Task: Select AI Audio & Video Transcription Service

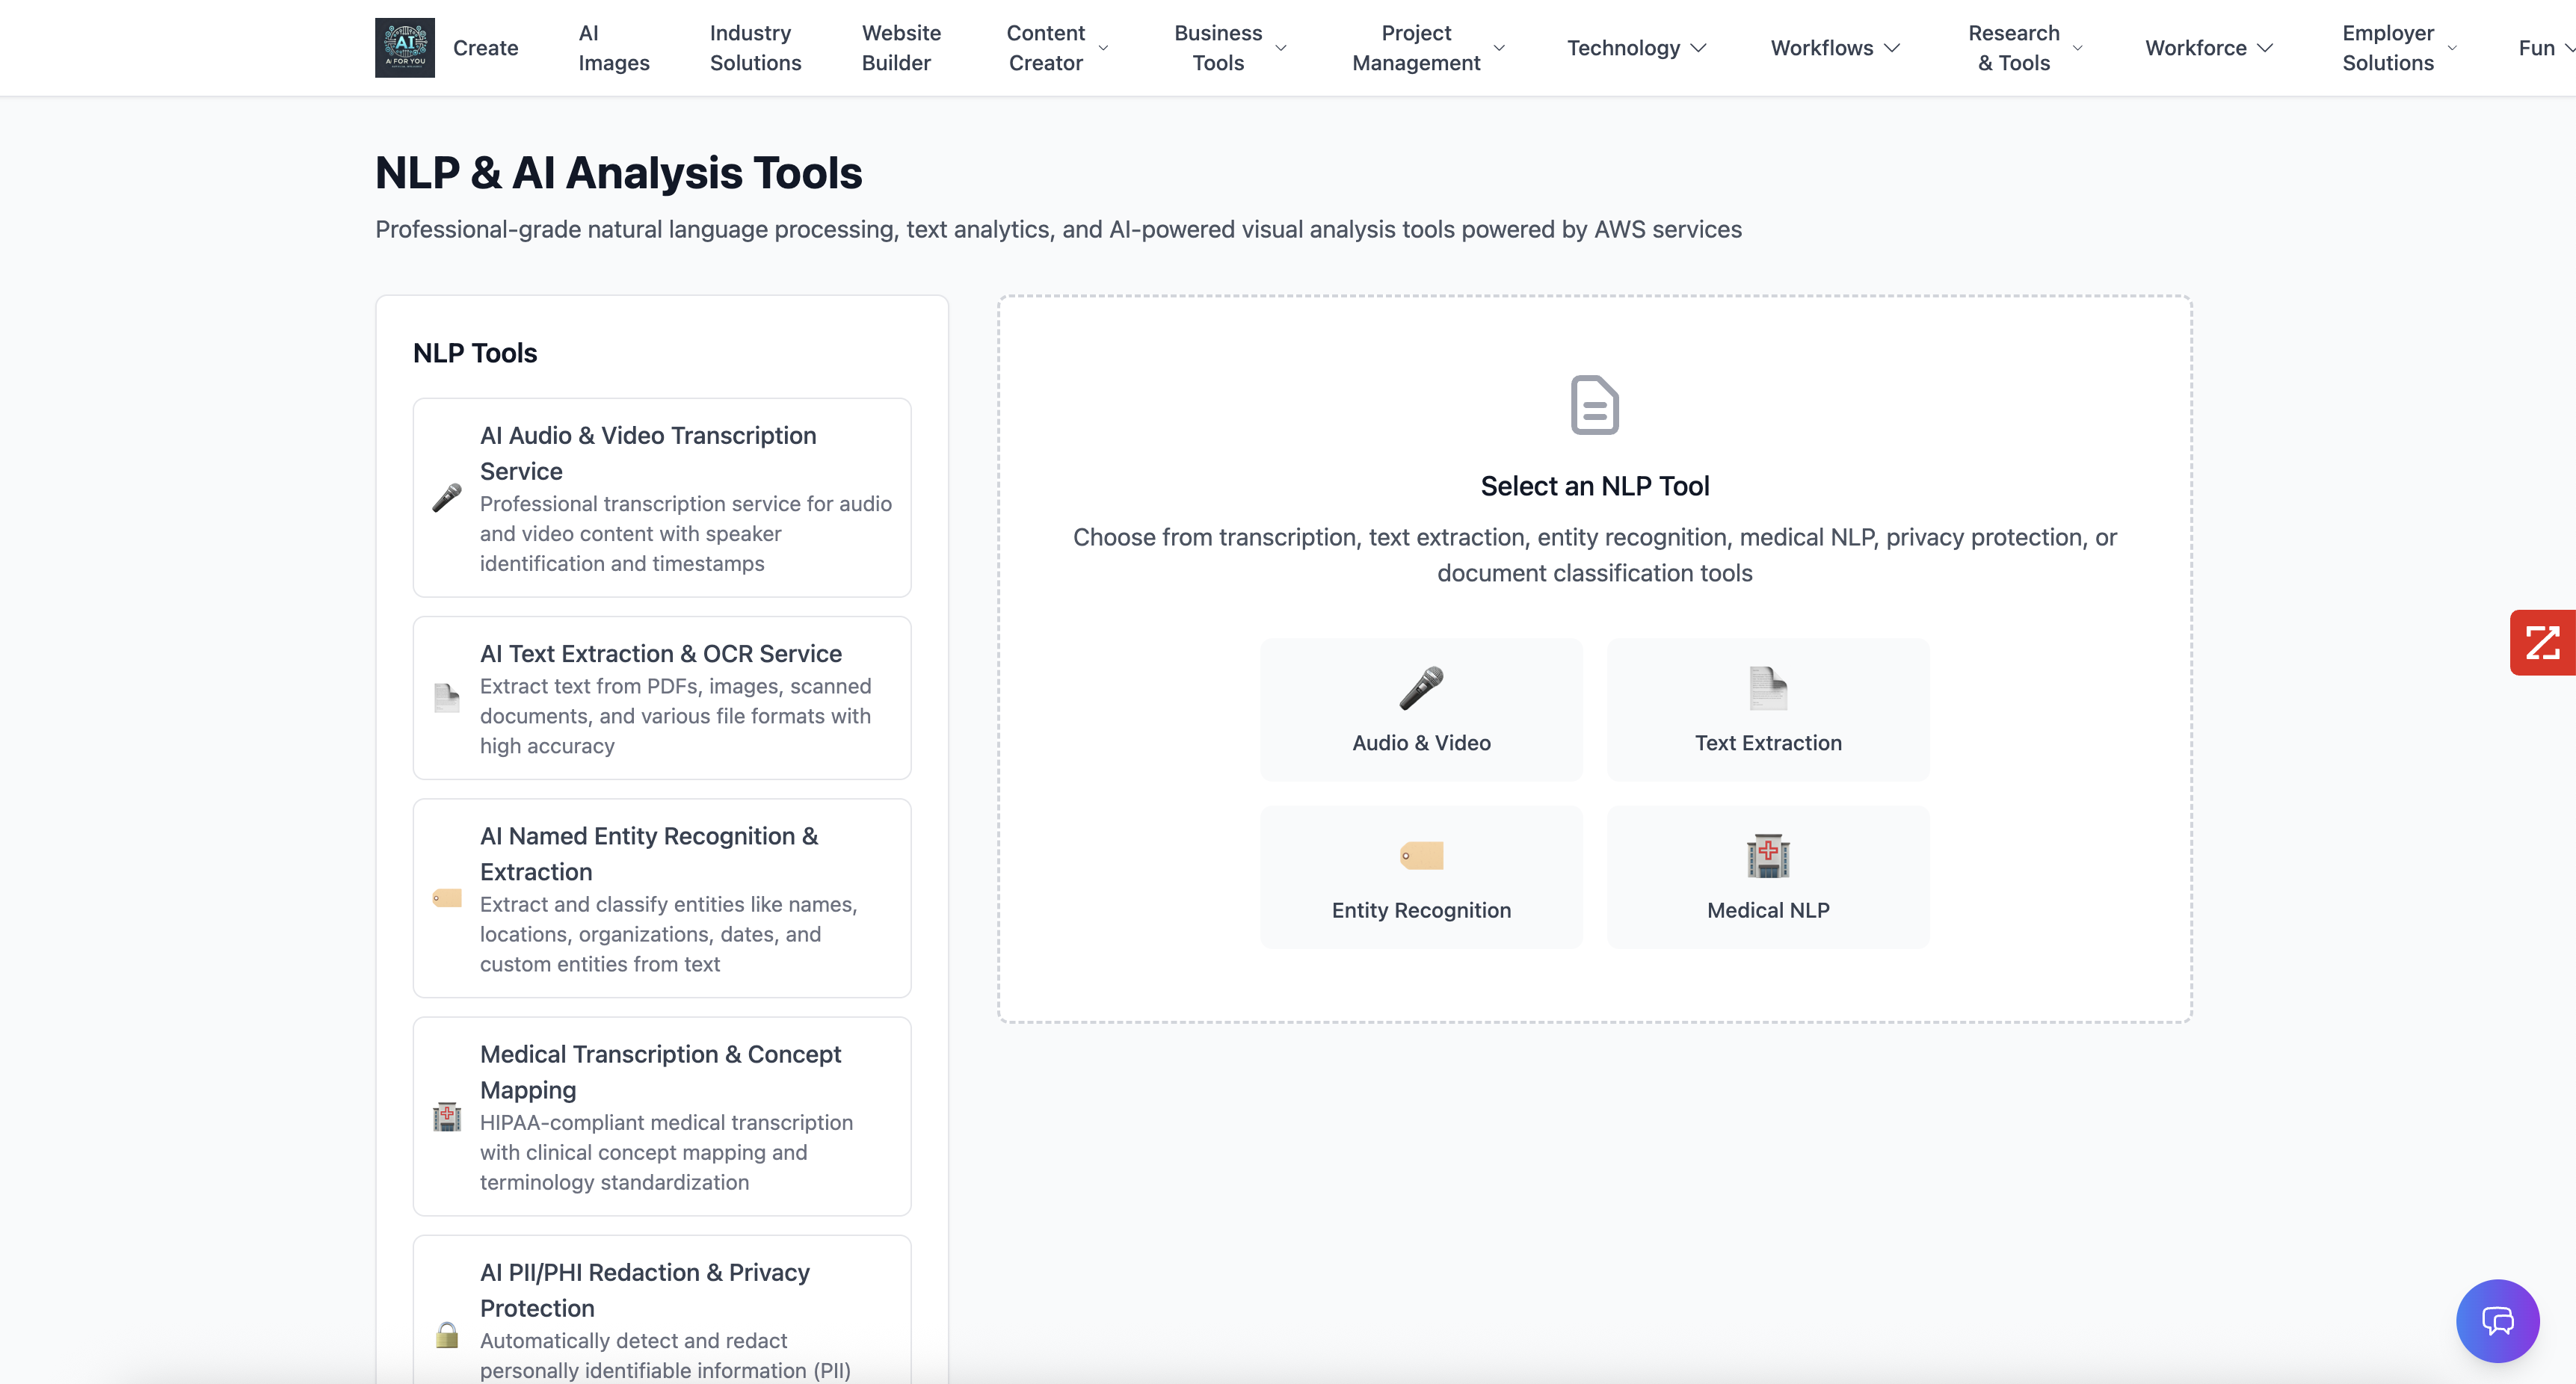Action: click(x=661, y=497)
